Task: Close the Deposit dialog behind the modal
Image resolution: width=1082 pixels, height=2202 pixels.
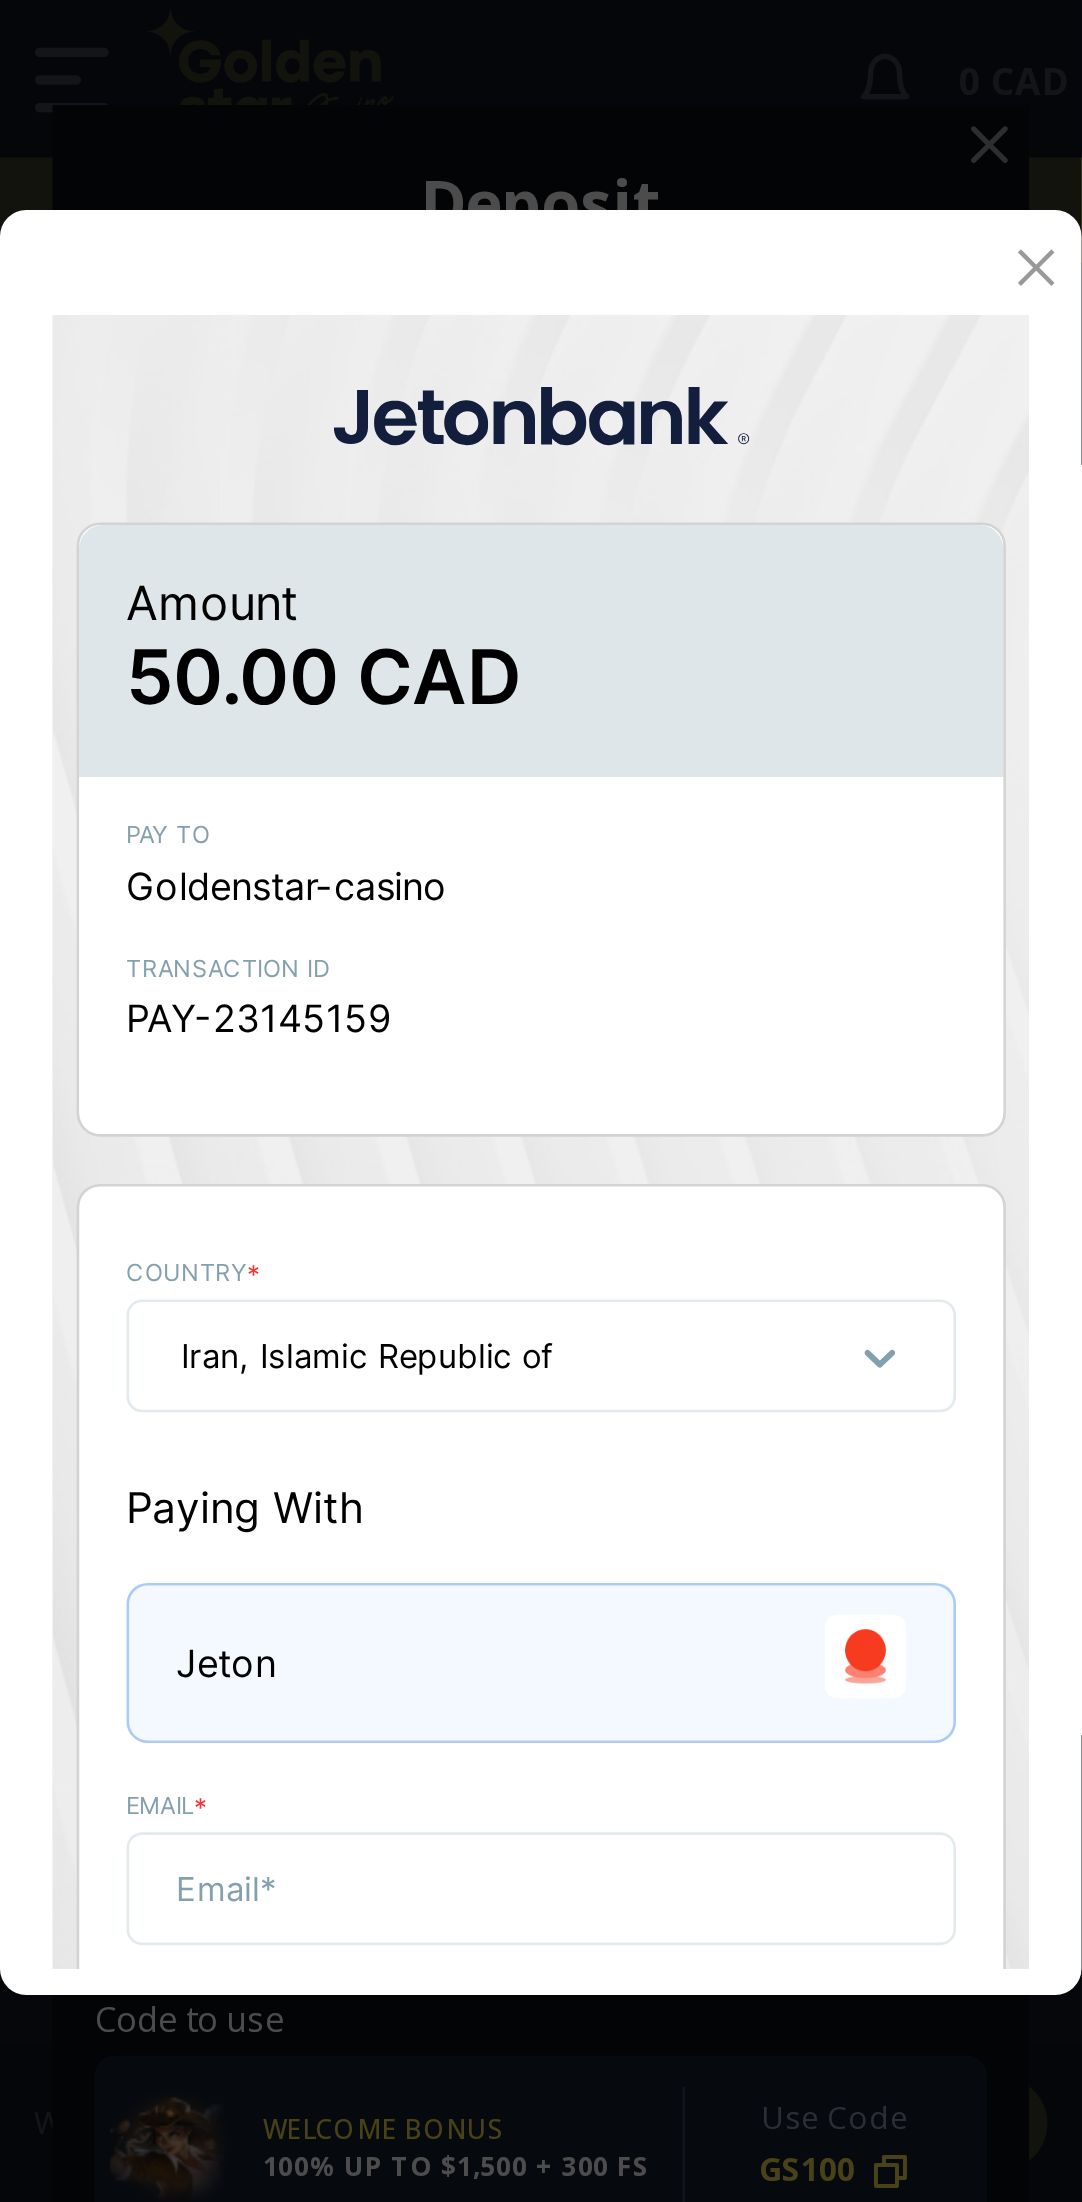Action: pos(988,145)
